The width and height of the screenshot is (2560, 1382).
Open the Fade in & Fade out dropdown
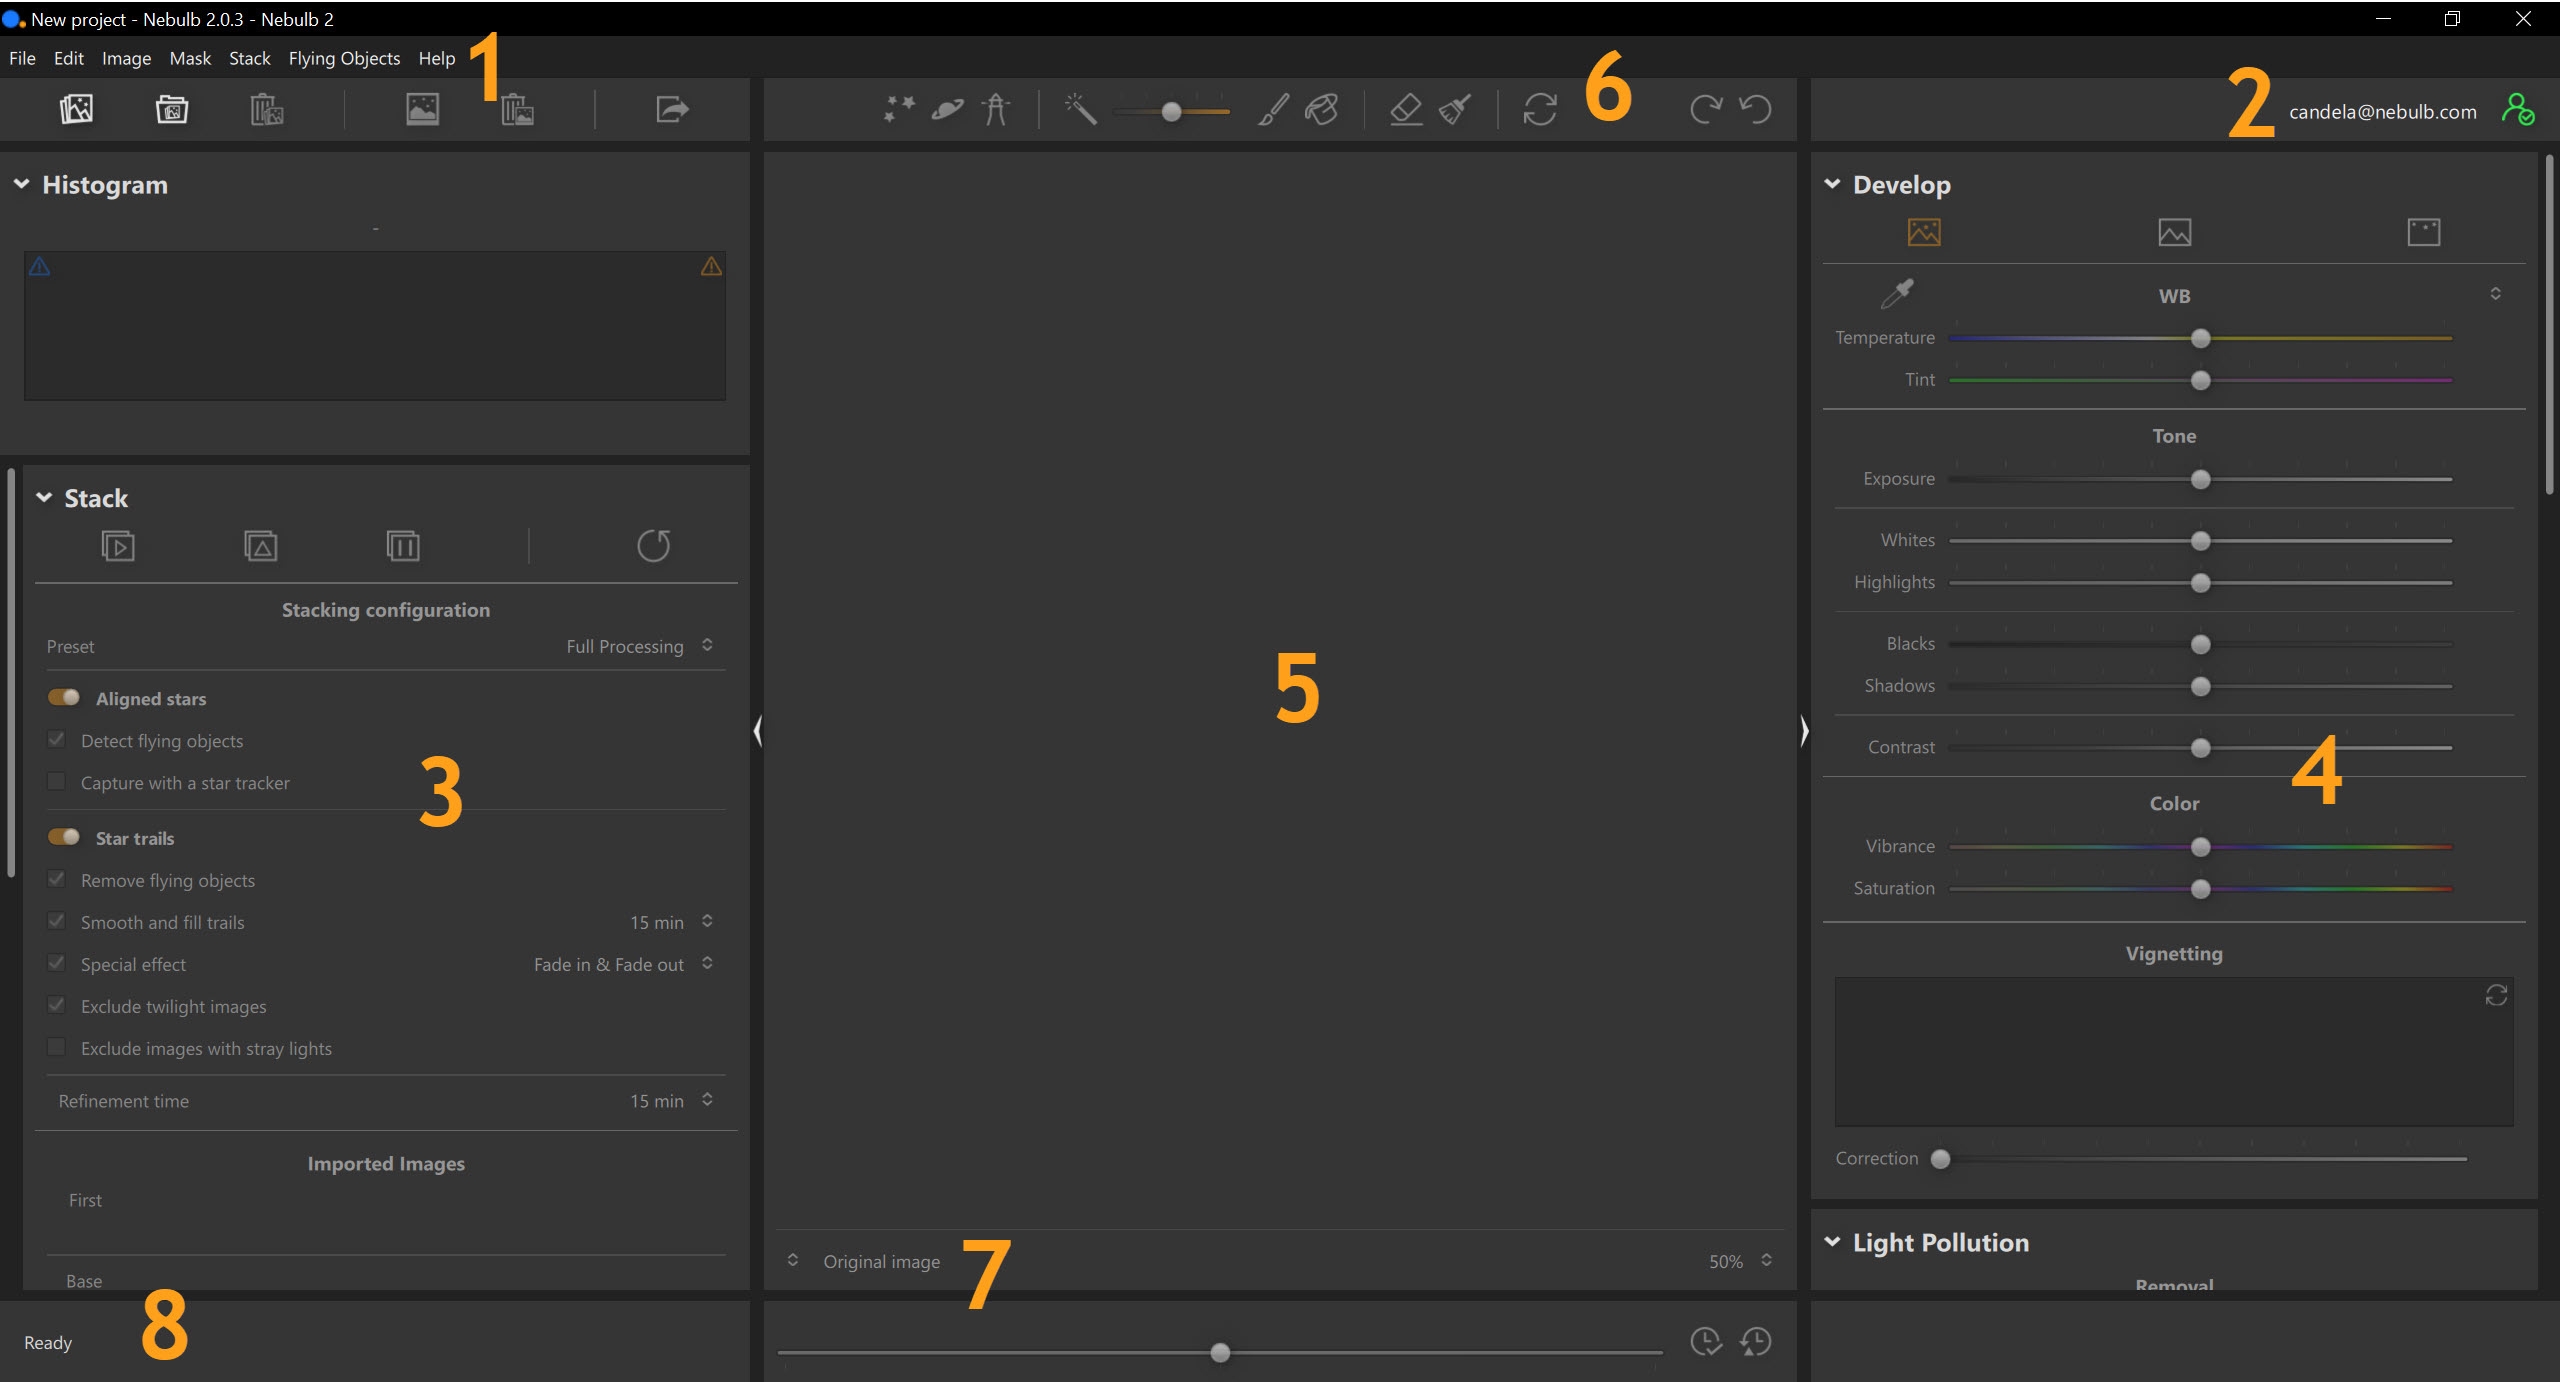623,964
